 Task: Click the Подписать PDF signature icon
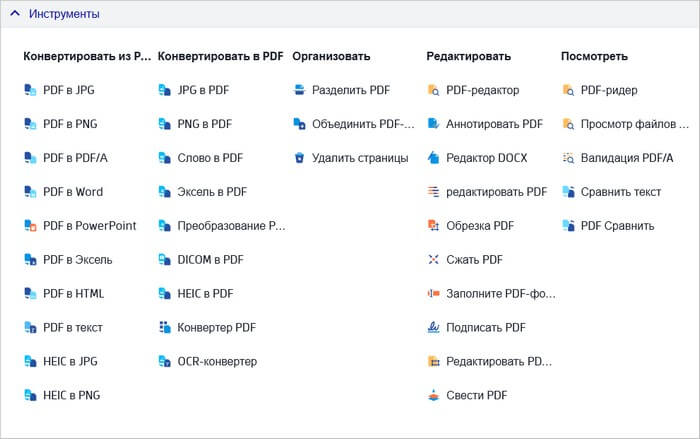(433, 328)
